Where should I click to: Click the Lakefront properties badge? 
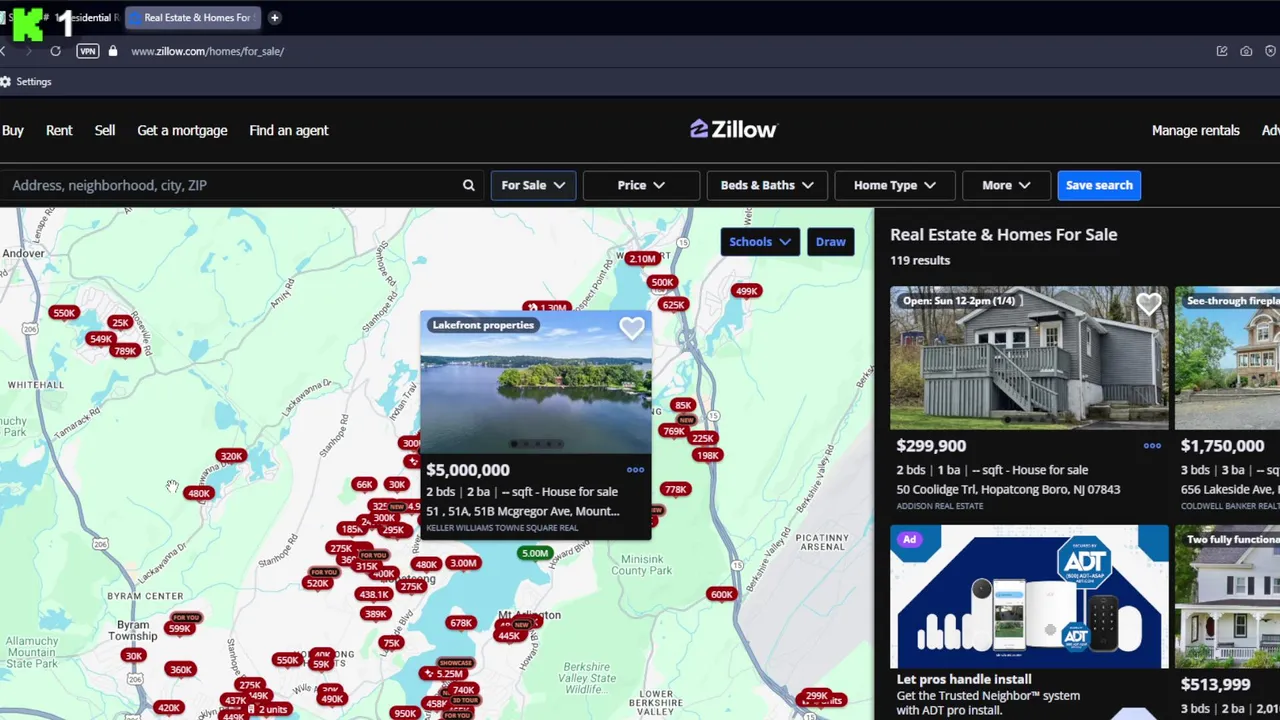pos(483,325)
